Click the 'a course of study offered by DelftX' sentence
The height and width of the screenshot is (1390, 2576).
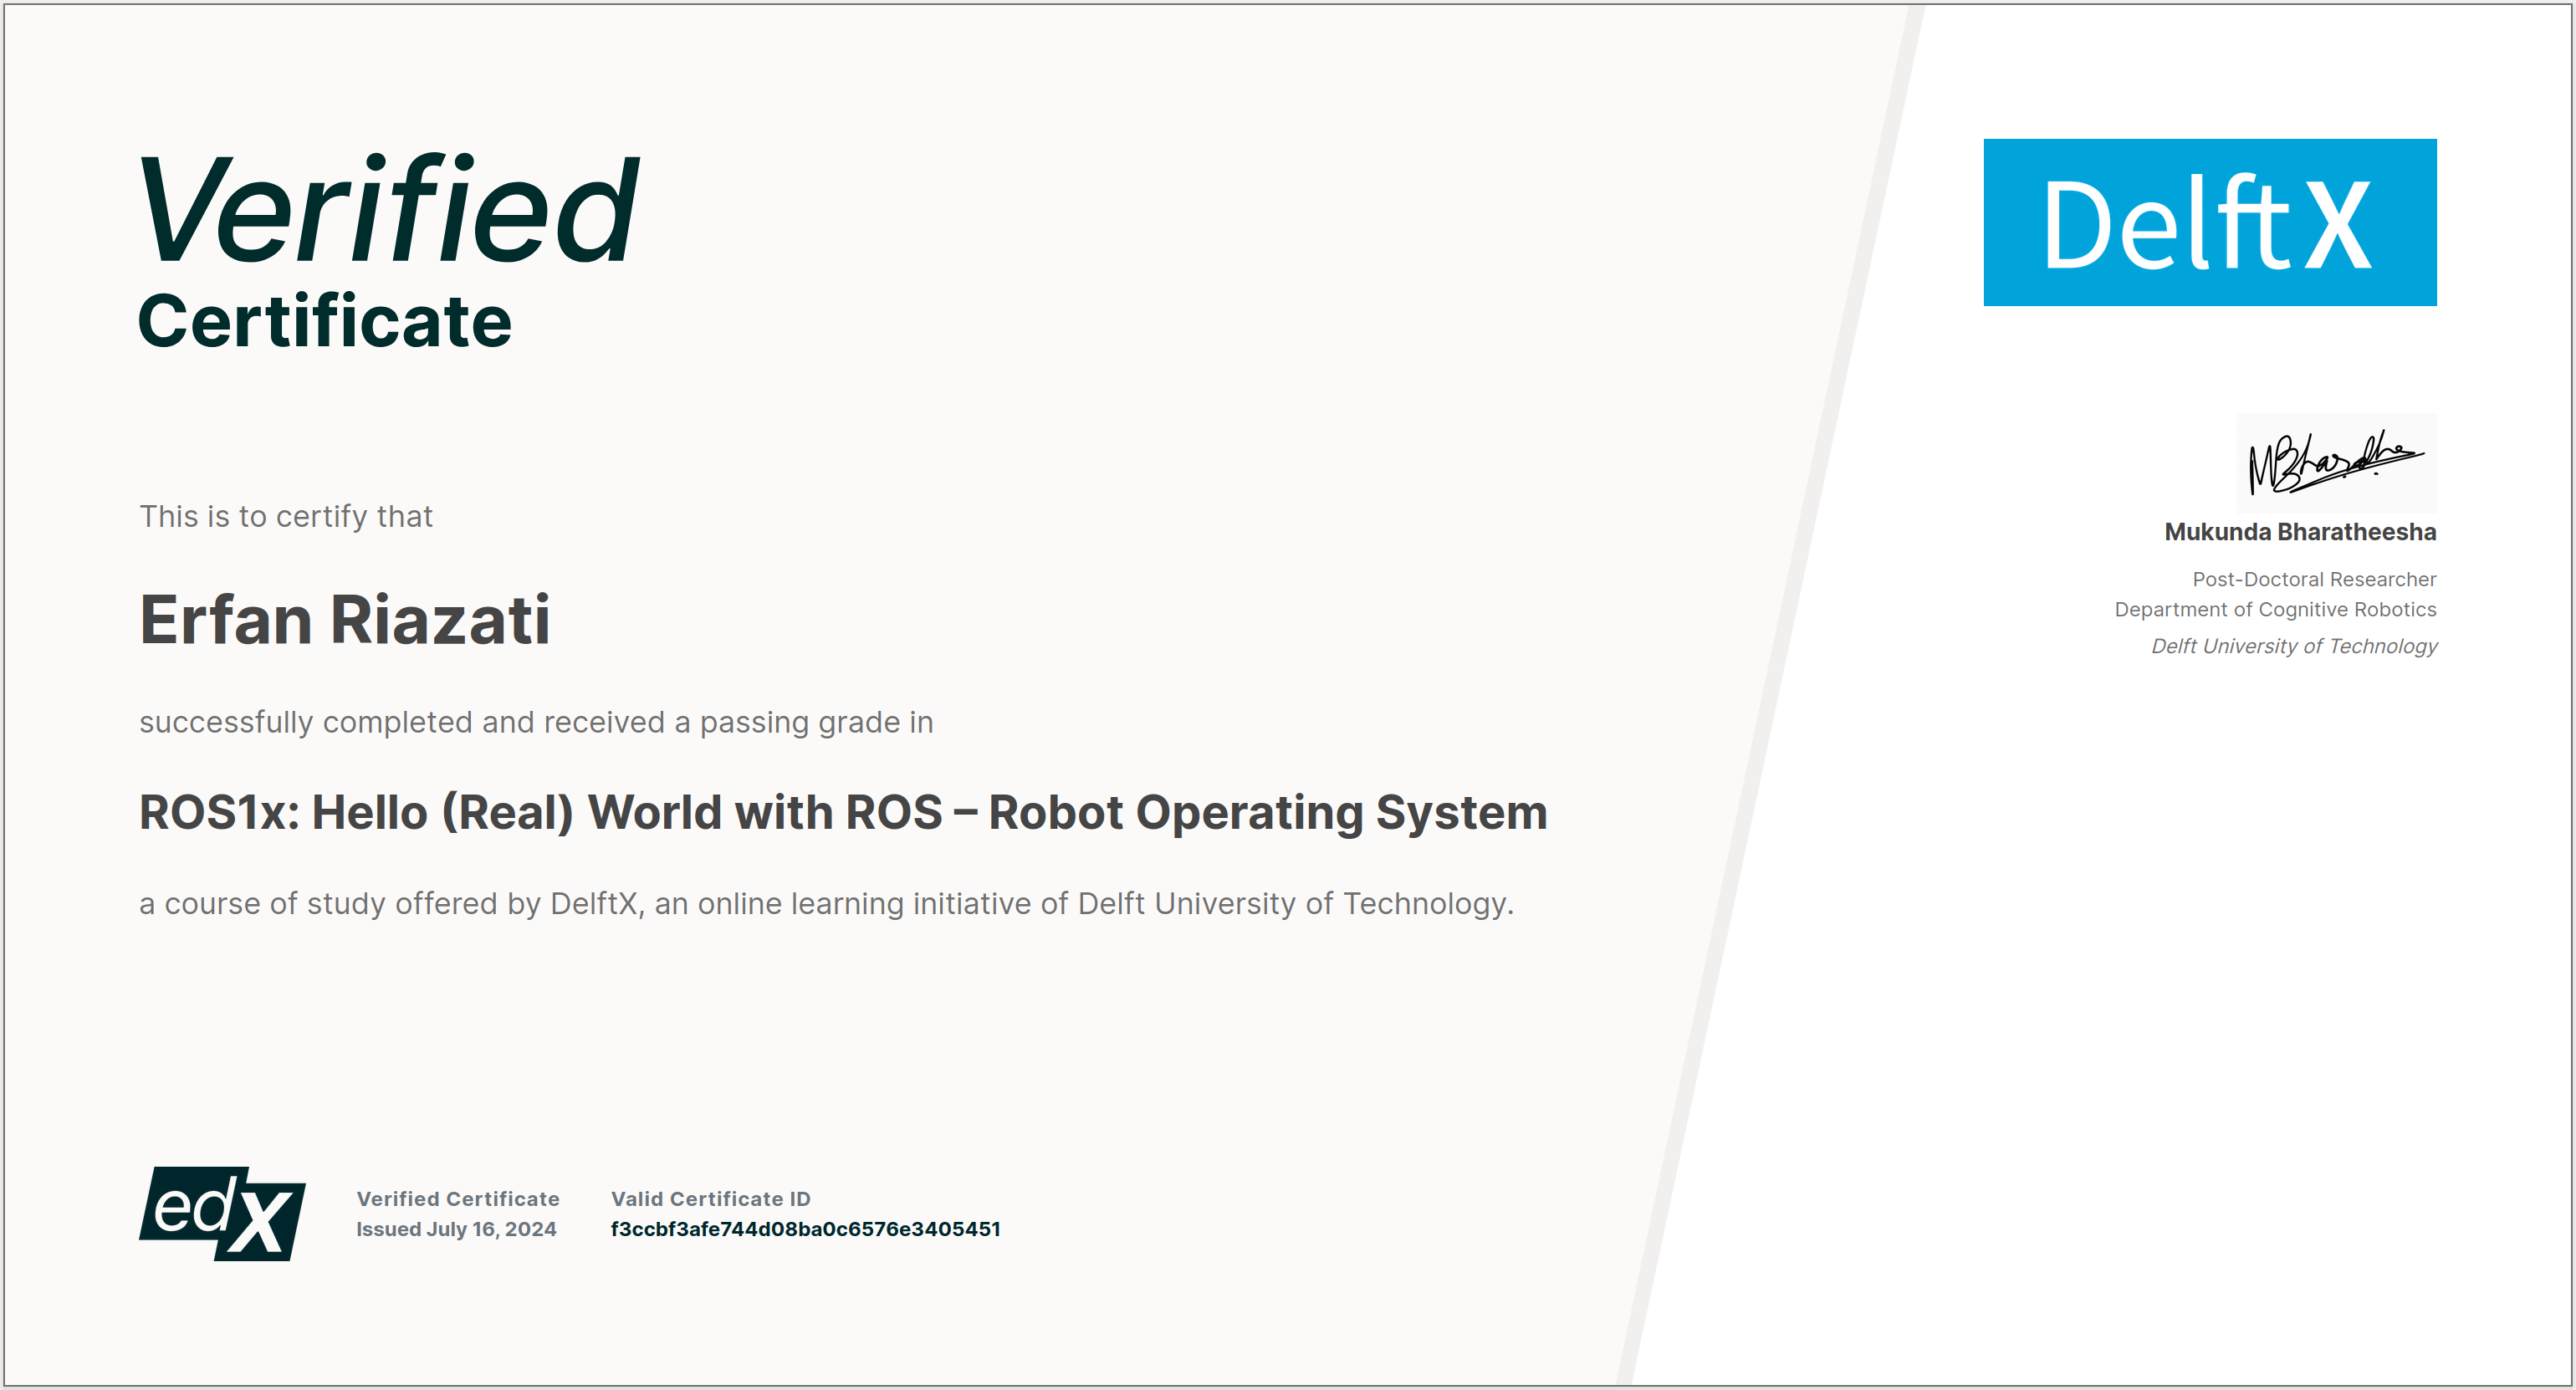[x=827, y=903]
